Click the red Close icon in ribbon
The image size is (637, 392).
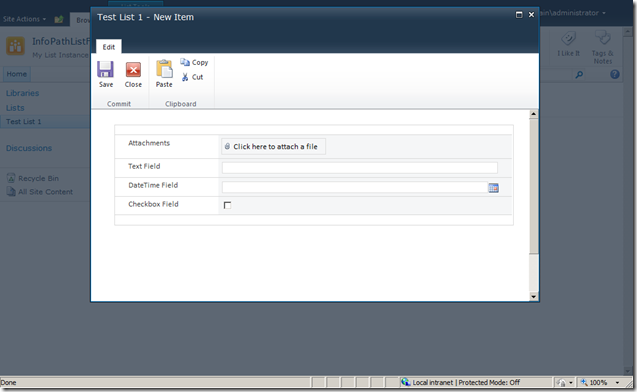tap(133, 69)
